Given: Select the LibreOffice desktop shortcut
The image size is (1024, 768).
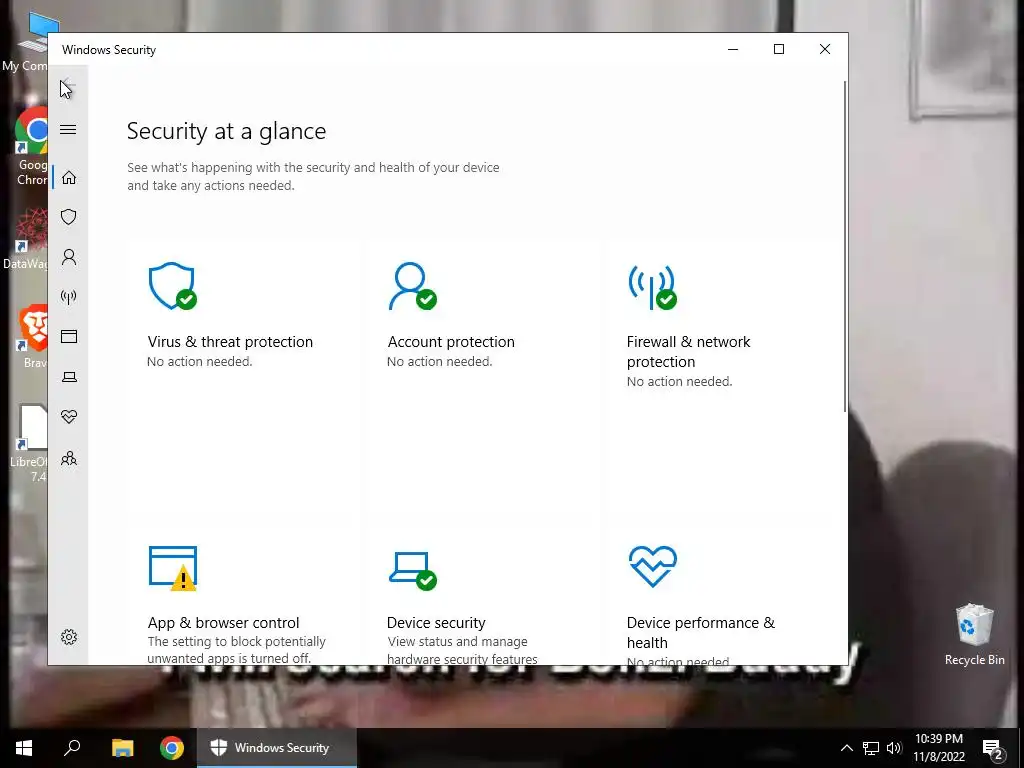Looking at the screenshot, I should click(x=30, y=444).
